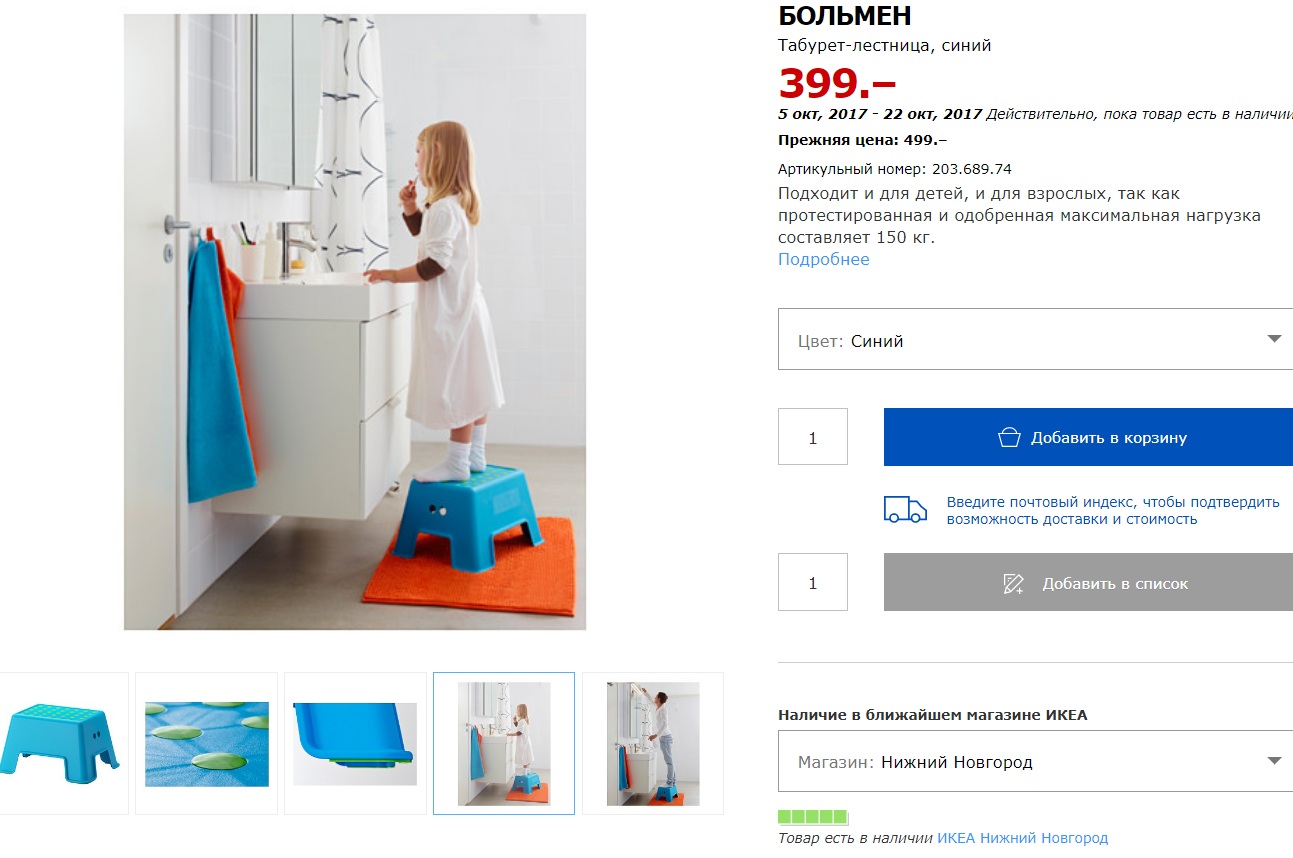This screenshot has height=858, width=1293.
Task: Click the green stock availability bar
Action: 813,817
